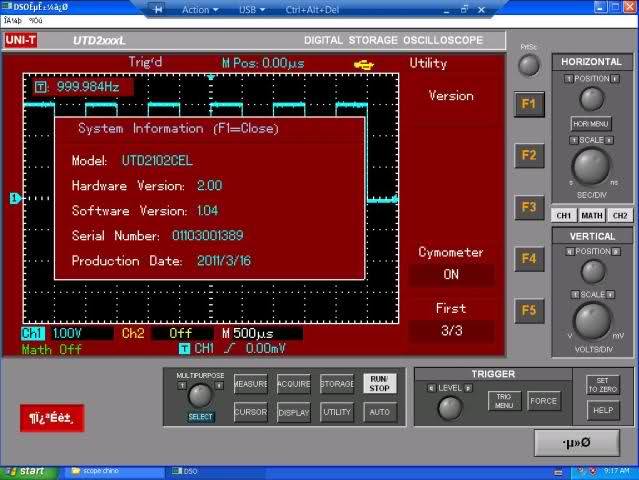This screenshot has width=639, height=480.
Task: Click the F5 page softkey
Action: pos(529,310)
